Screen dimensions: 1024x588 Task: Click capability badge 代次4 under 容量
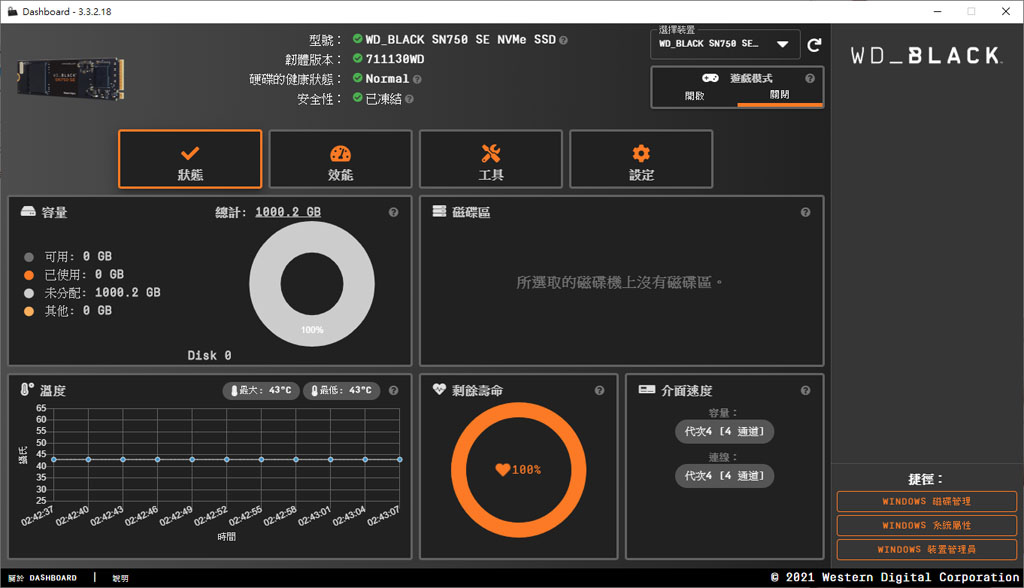coord(724,432)
